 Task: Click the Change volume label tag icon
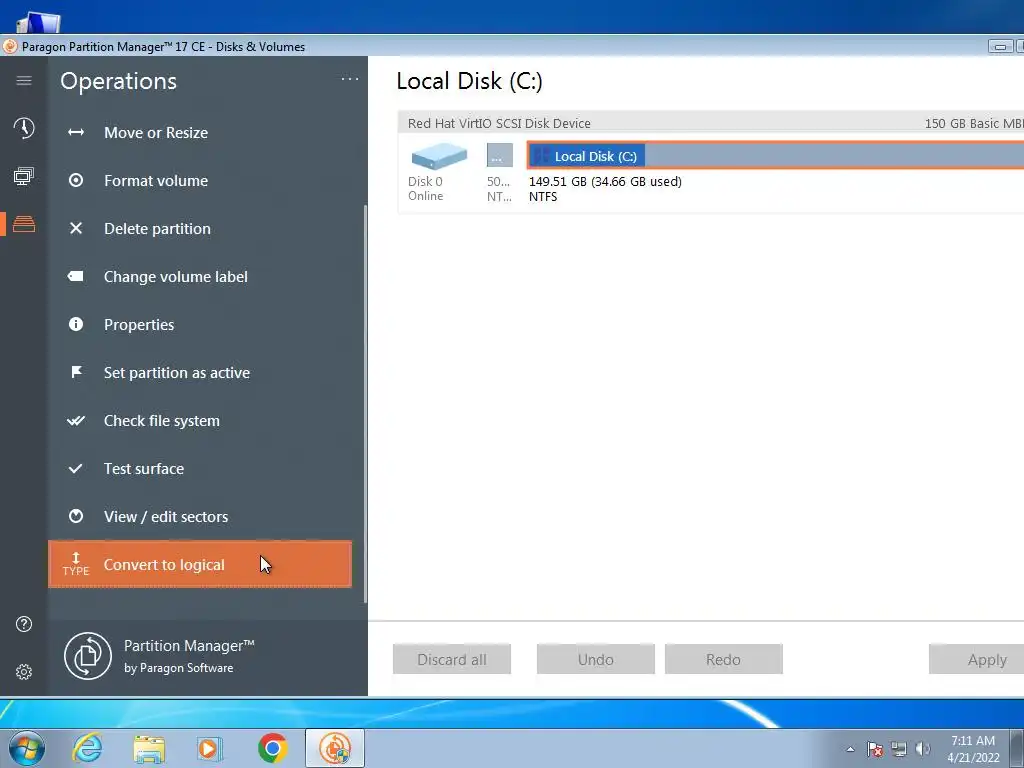pos(76,276)
